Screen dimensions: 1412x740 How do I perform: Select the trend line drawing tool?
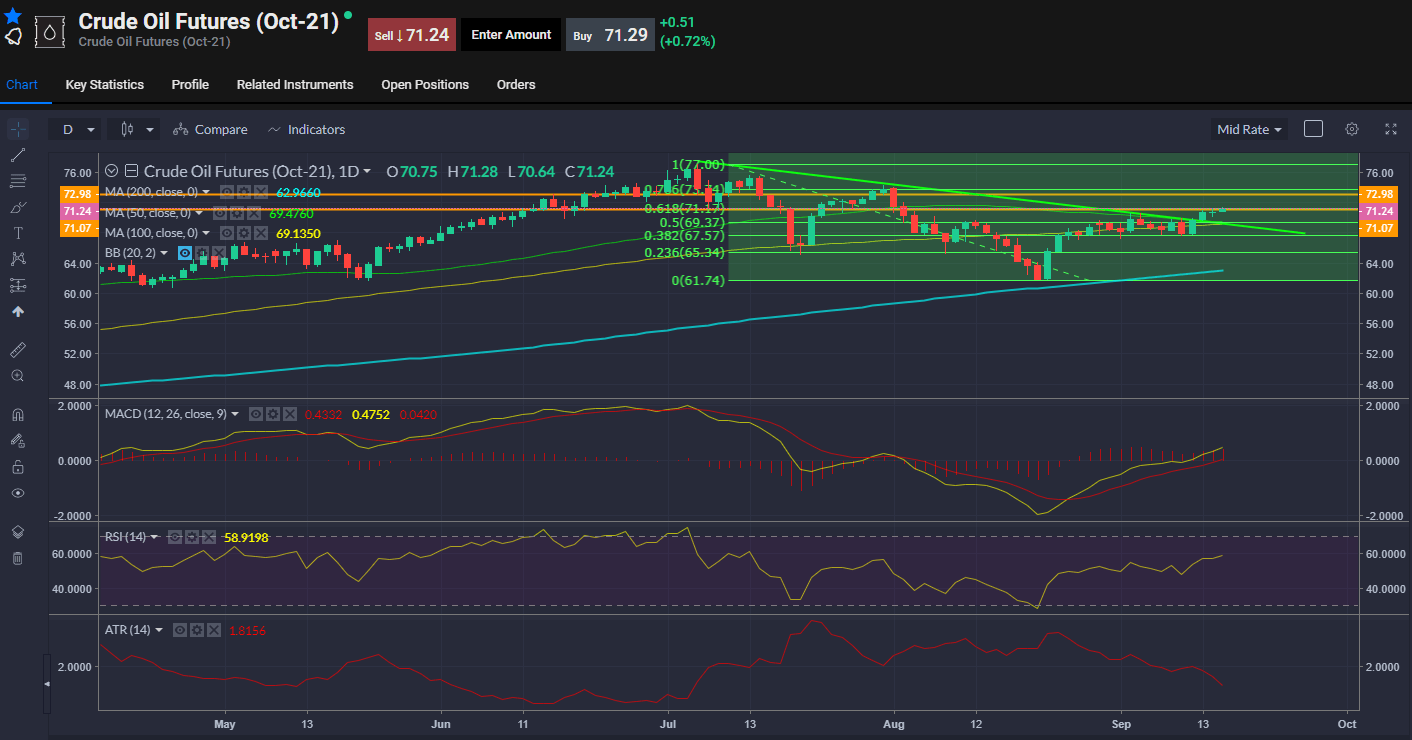tap(17, 156)
